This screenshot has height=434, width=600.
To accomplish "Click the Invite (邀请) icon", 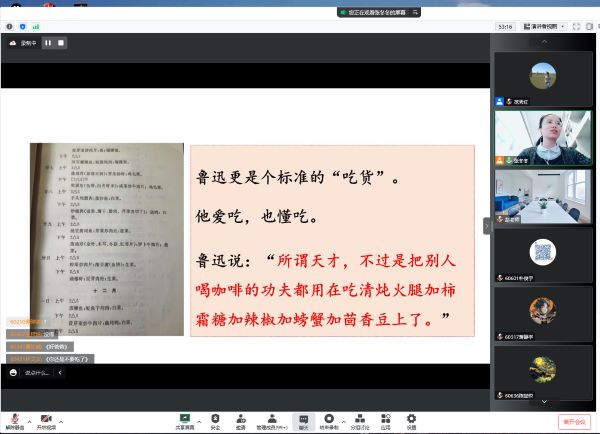I will (x=241, y=419).
